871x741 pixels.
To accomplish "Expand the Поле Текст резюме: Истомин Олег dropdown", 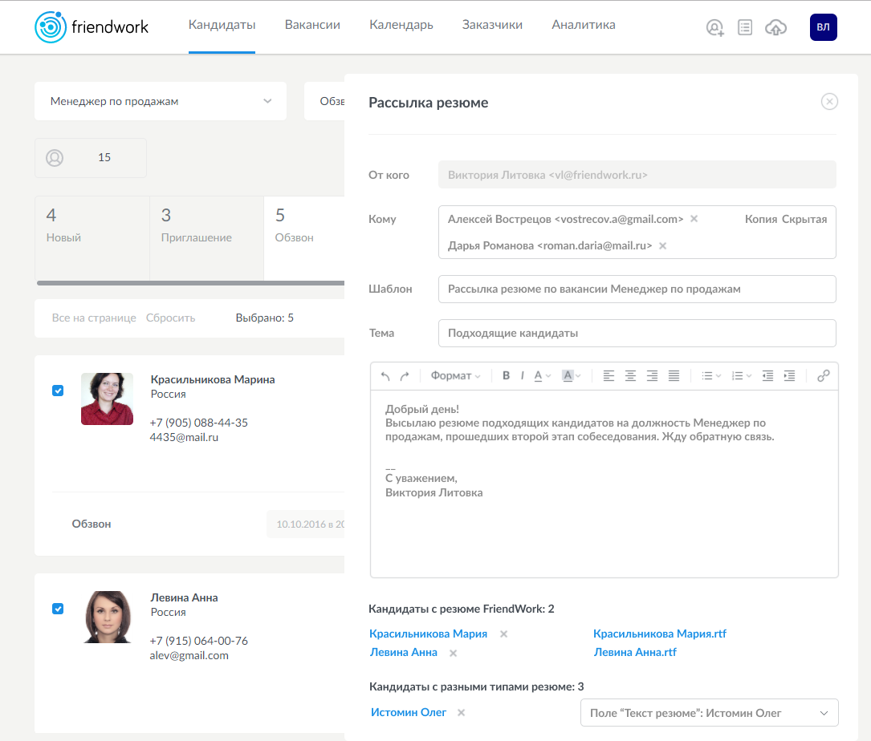I will [709, 713].
